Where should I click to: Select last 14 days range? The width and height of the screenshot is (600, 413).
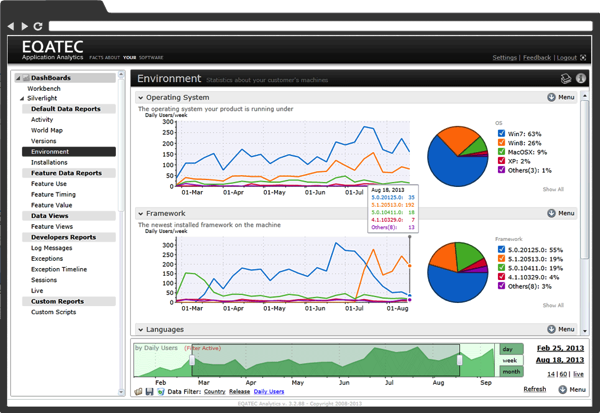pyautogui.click(x=551, y=374)
